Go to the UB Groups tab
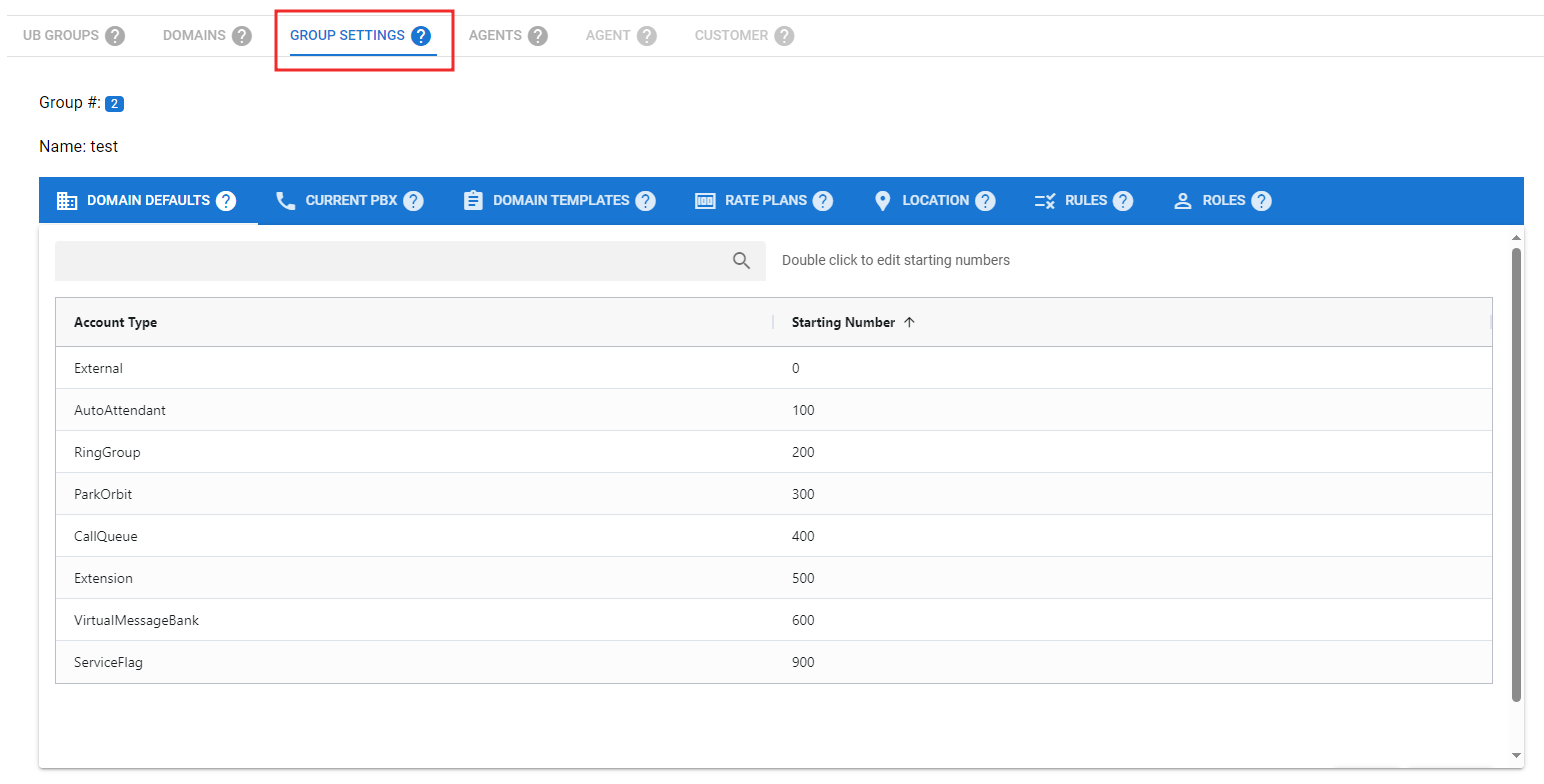1544x784 pixels. pos(61,36)
